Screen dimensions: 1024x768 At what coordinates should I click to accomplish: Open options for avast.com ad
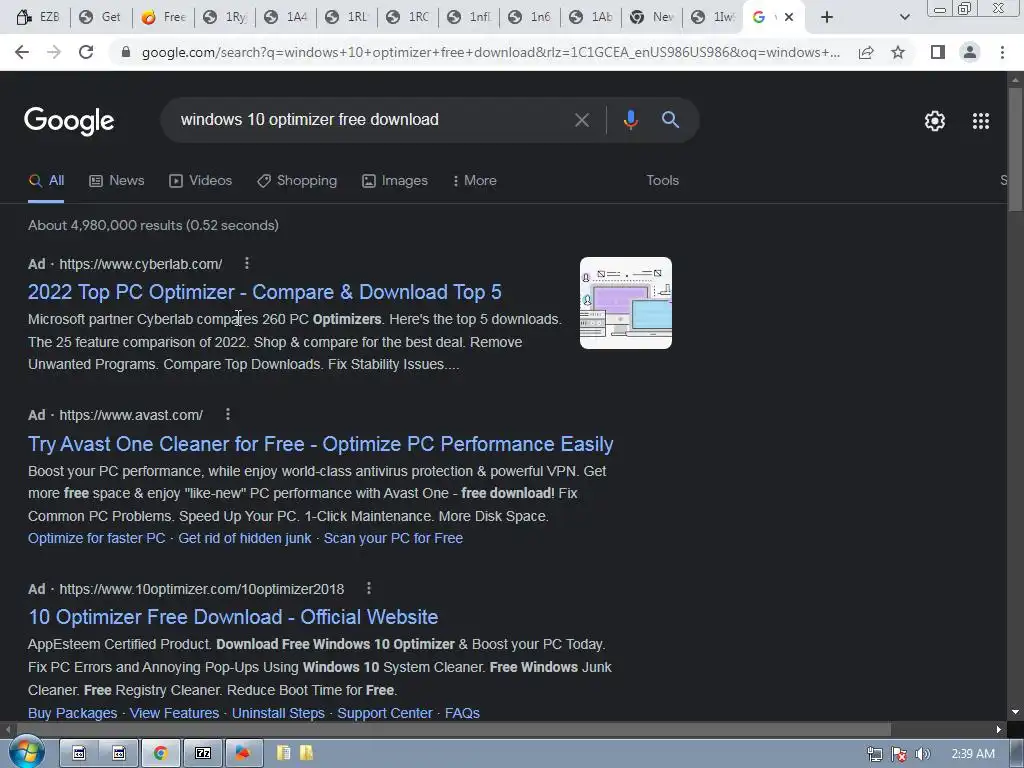tap(227, 414)
